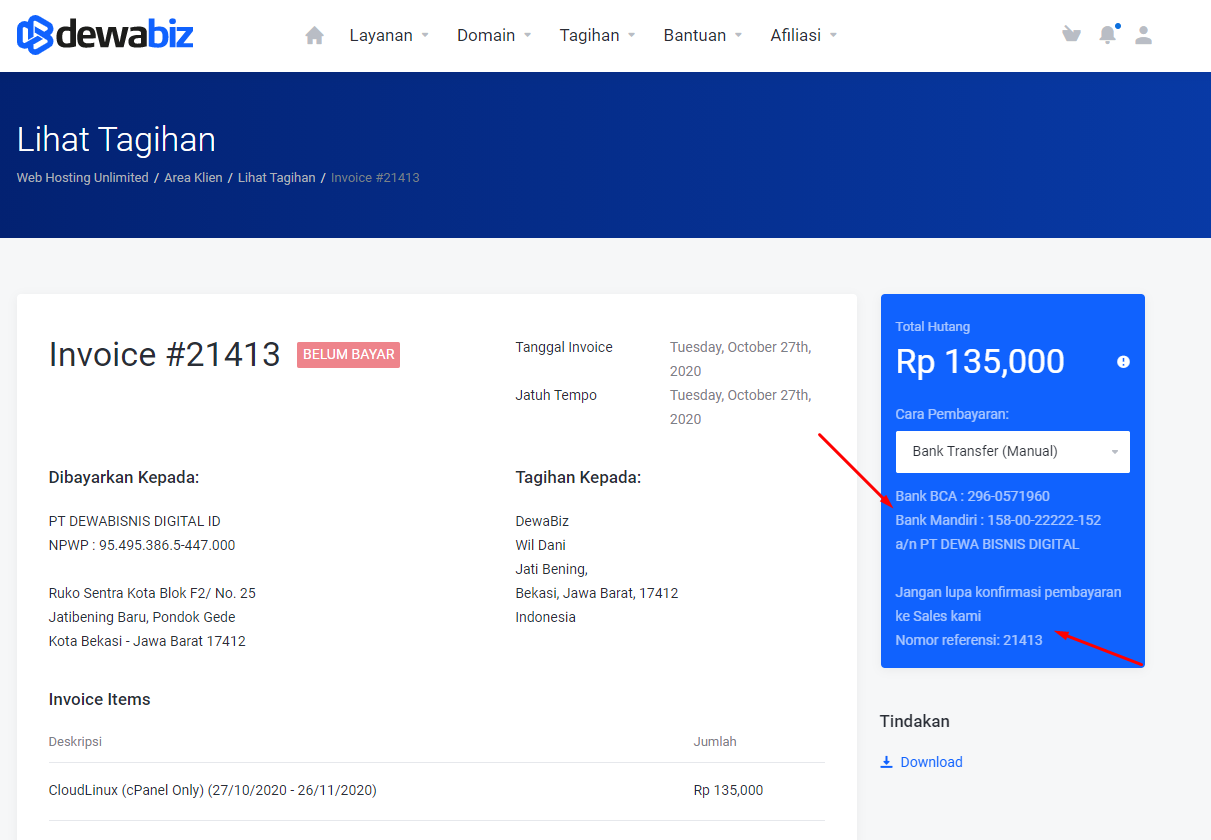The height and width of the screenshot is (840, 1211).
Task: Click the Lihat Tagihan page title
Action: (x=116, y=139)
